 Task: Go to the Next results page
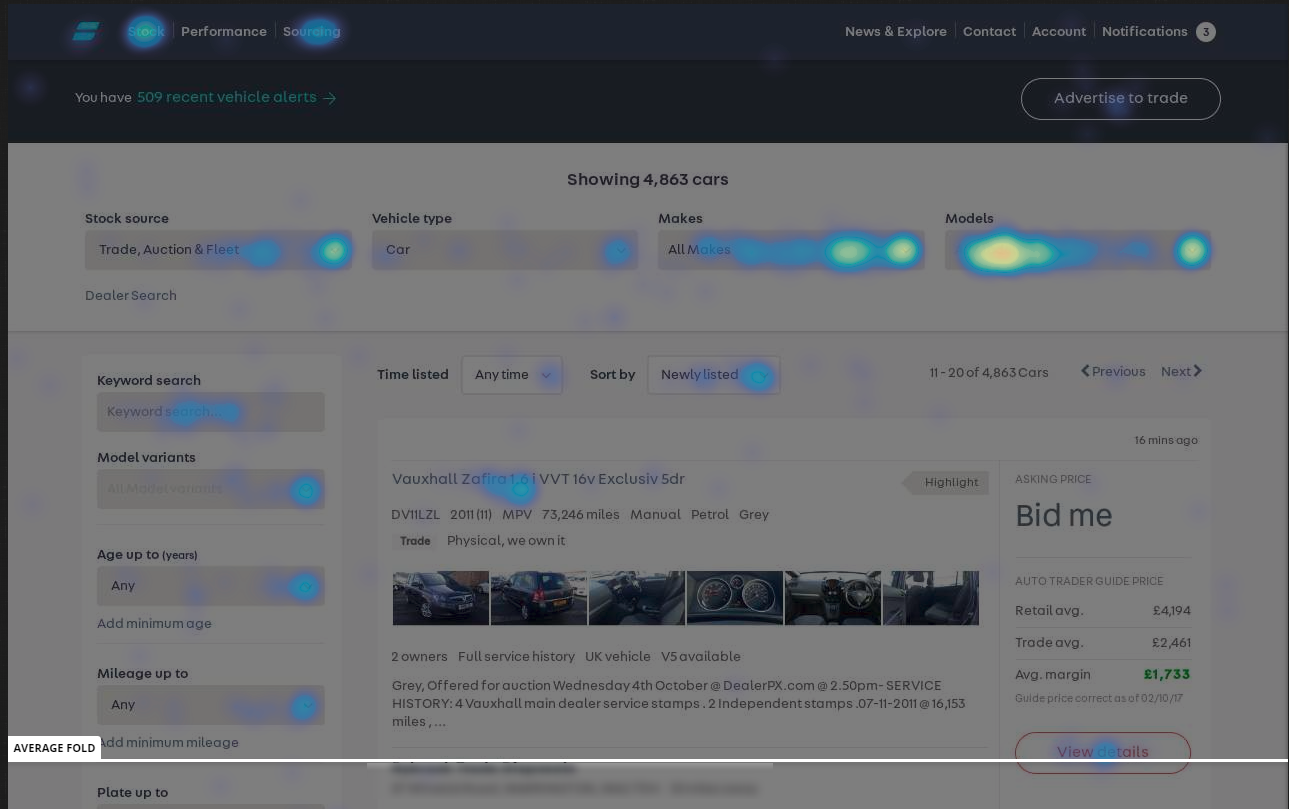(1181, 371)
